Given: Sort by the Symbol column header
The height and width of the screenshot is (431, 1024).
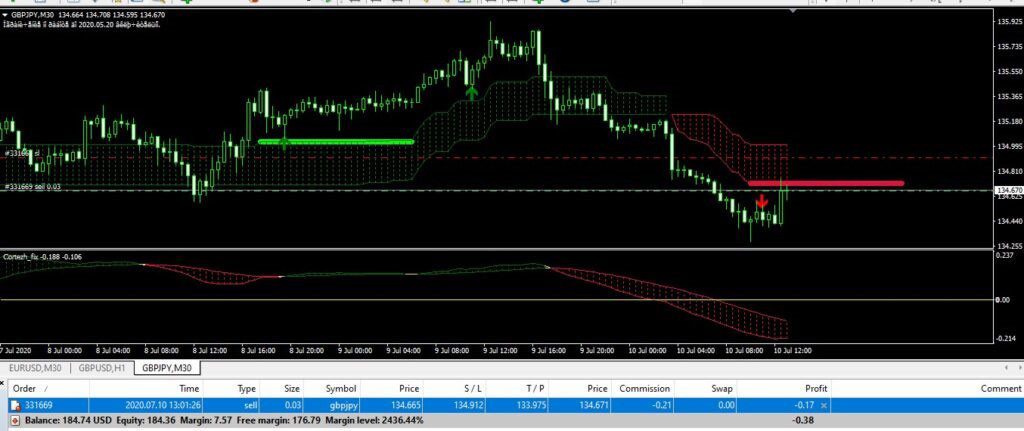Looking at the screenshot, I should coord(331,389).
